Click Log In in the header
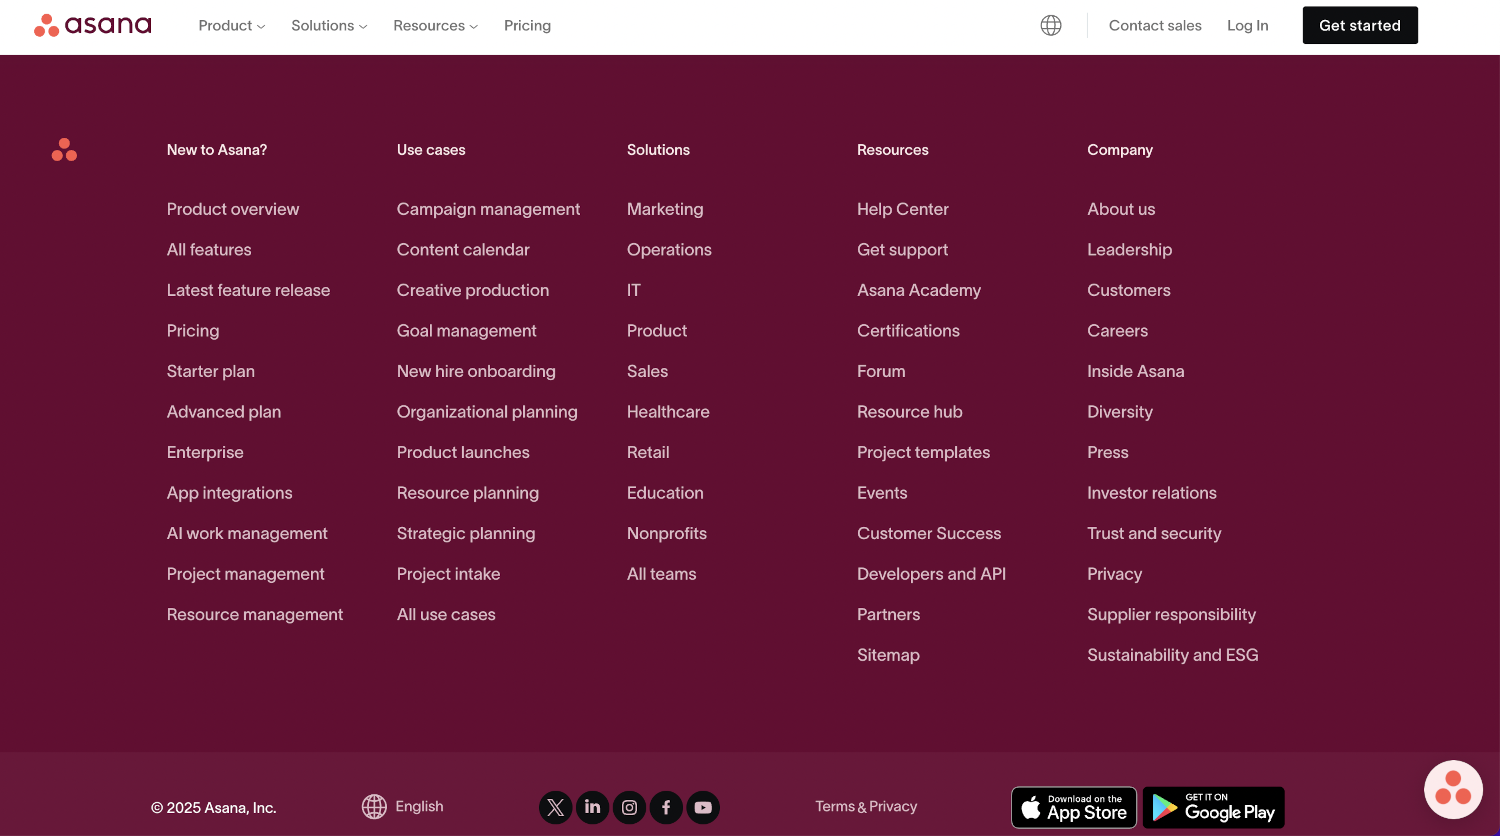The image size is (1500, 836). click(1247, 26)
